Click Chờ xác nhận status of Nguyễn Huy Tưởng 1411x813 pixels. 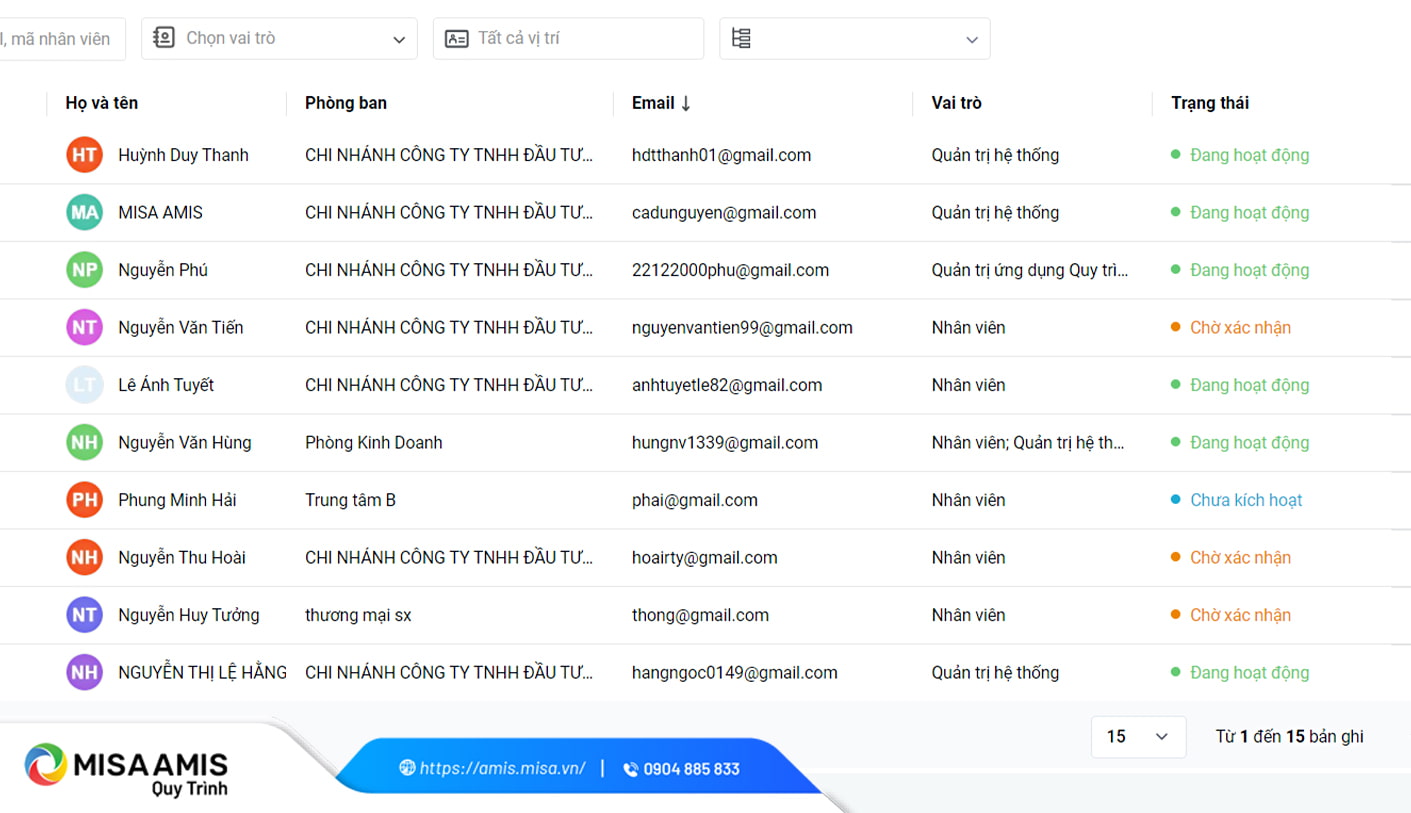(1231, 615)
